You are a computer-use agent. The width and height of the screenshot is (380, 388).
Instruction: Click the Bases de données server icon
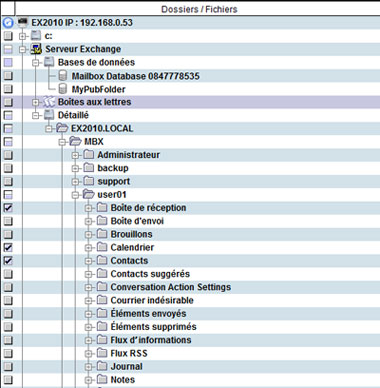tap(49, 62)
